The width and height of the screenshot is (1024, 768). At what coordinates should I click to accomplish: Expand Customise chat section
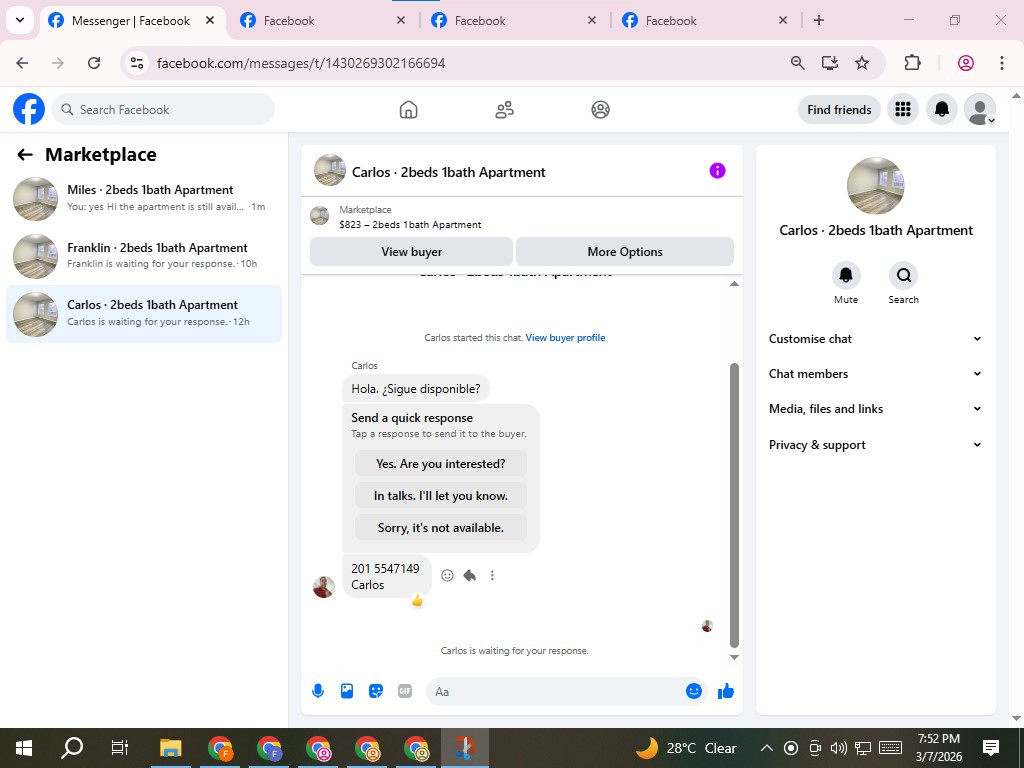(875, 338)
